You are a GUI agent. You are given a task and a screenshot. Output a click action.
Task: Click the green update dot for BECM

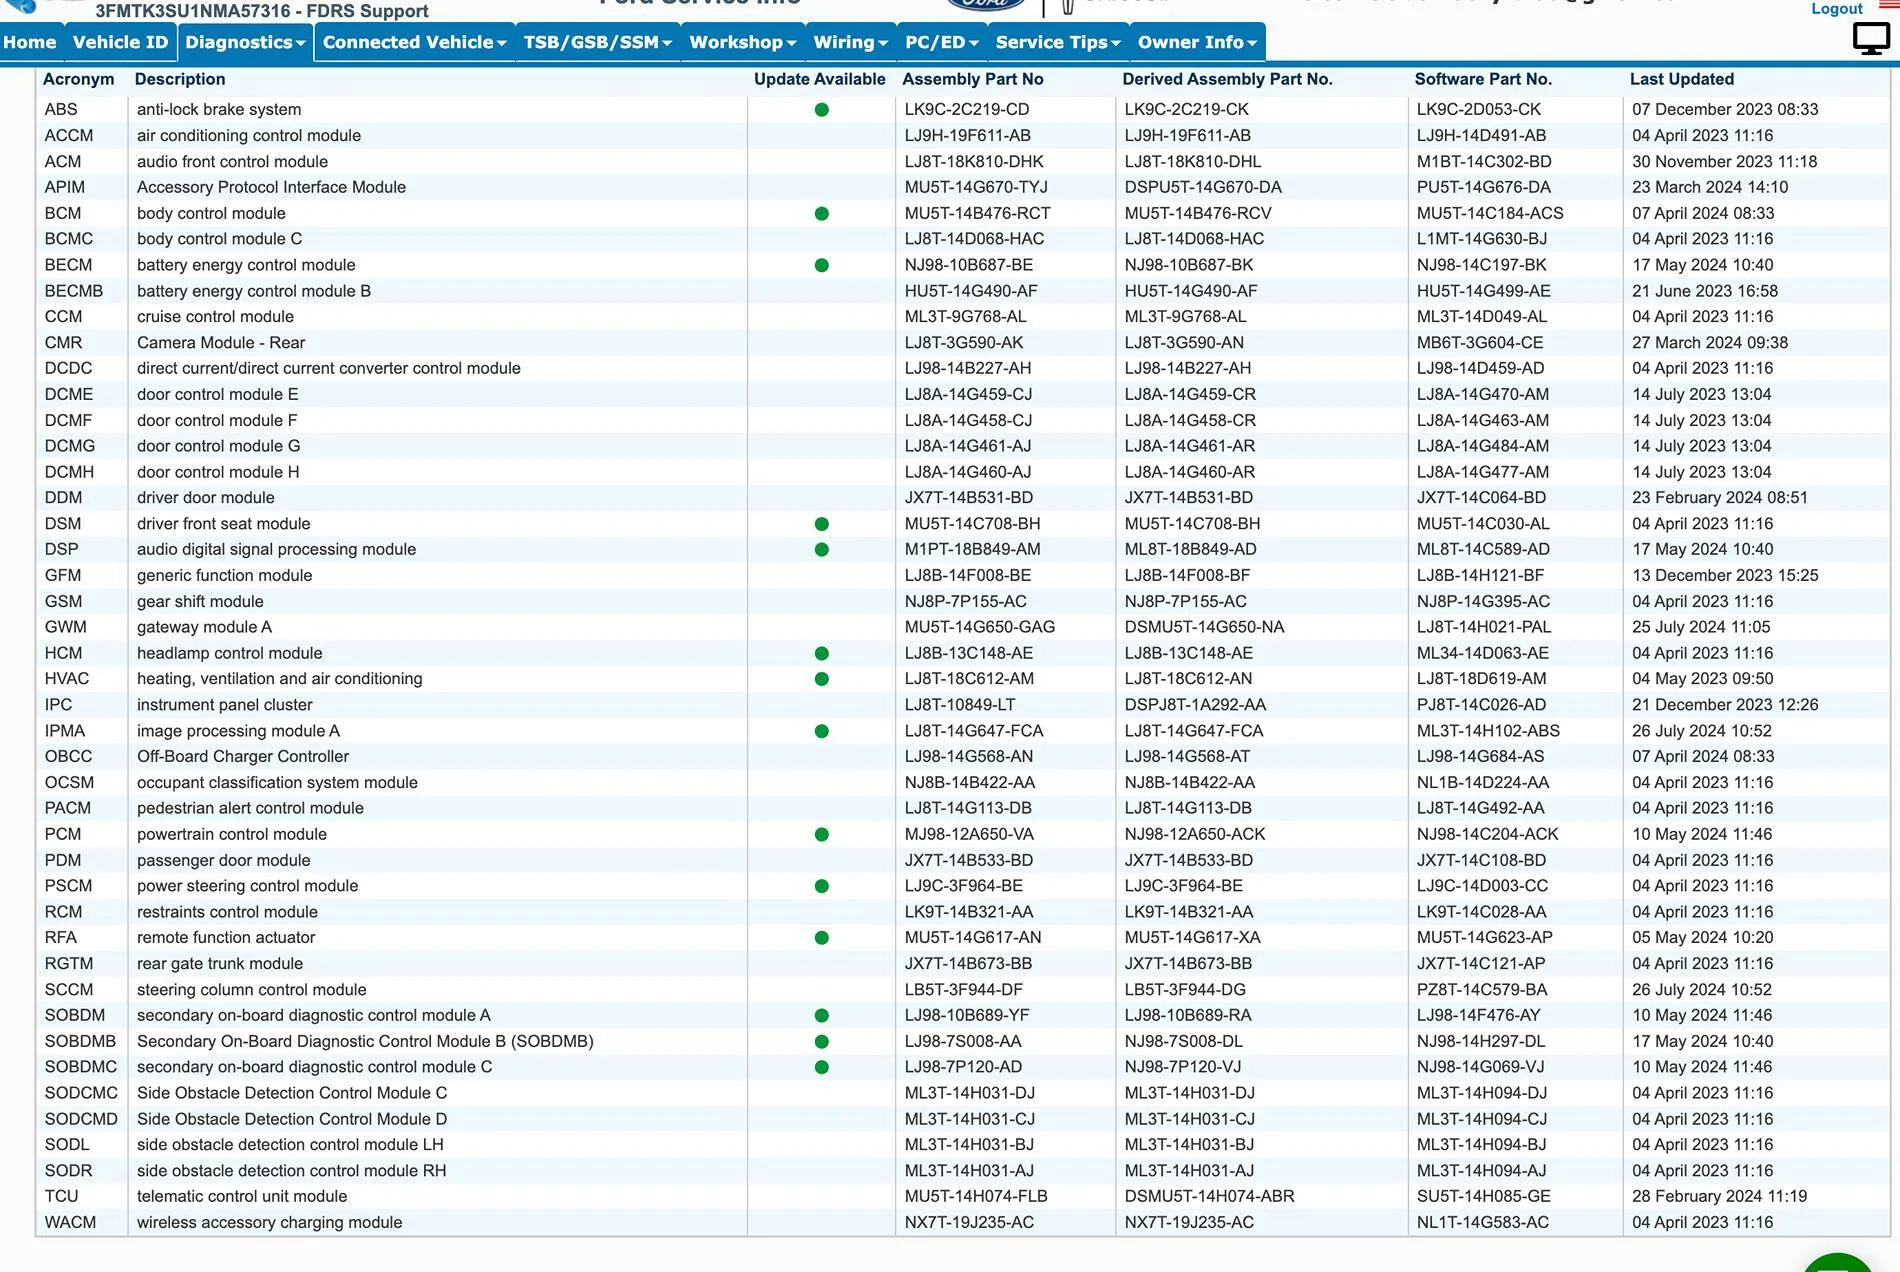pos(822,265)
